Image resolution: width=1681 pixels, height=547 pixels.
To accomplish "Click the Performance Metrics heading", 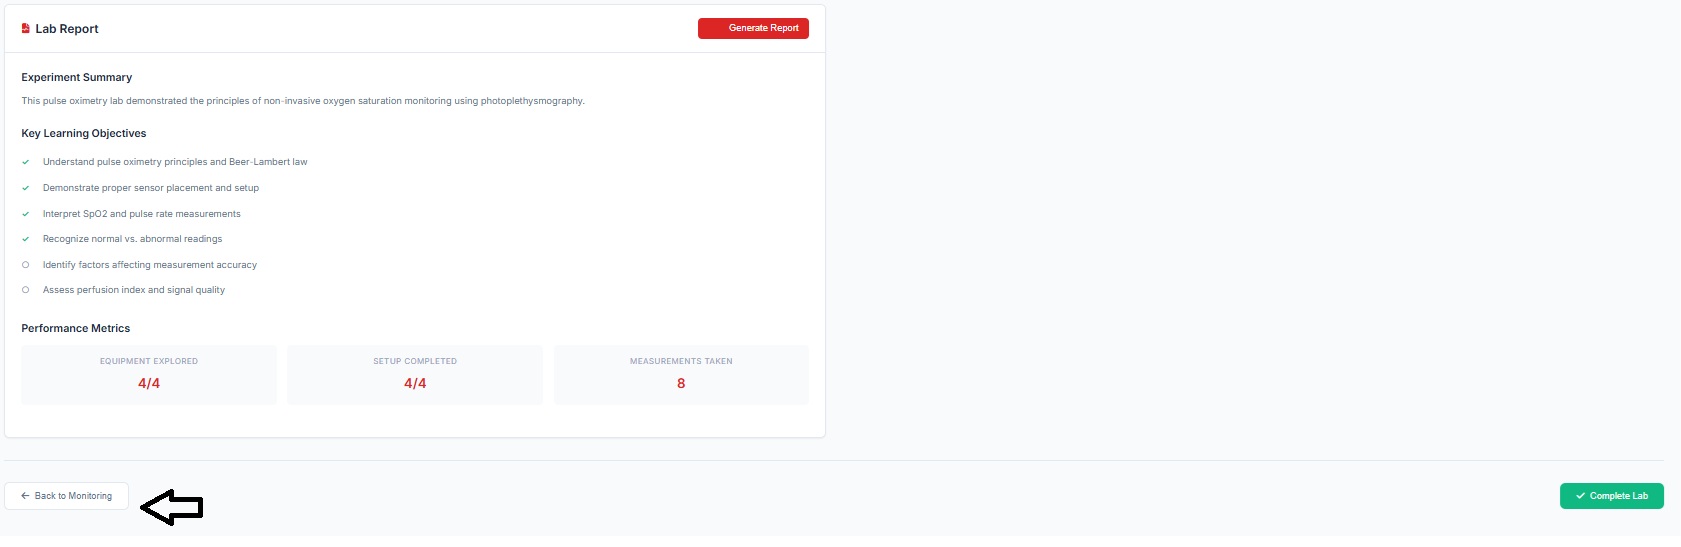I will coord(76,328).
